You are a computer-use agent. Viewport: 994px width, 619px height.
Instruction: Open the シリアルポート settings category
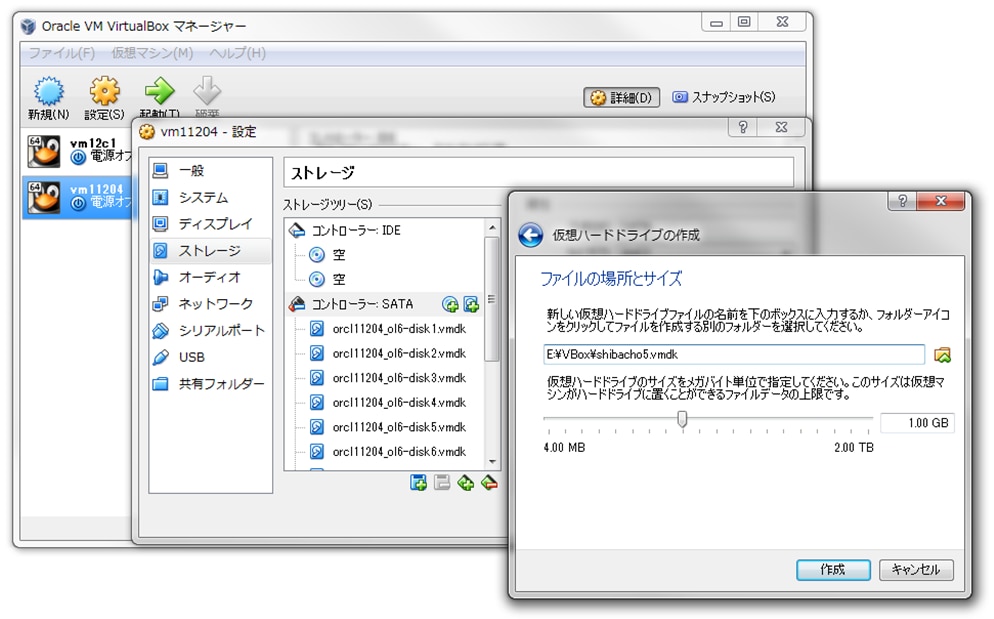(x=210, y=330)
